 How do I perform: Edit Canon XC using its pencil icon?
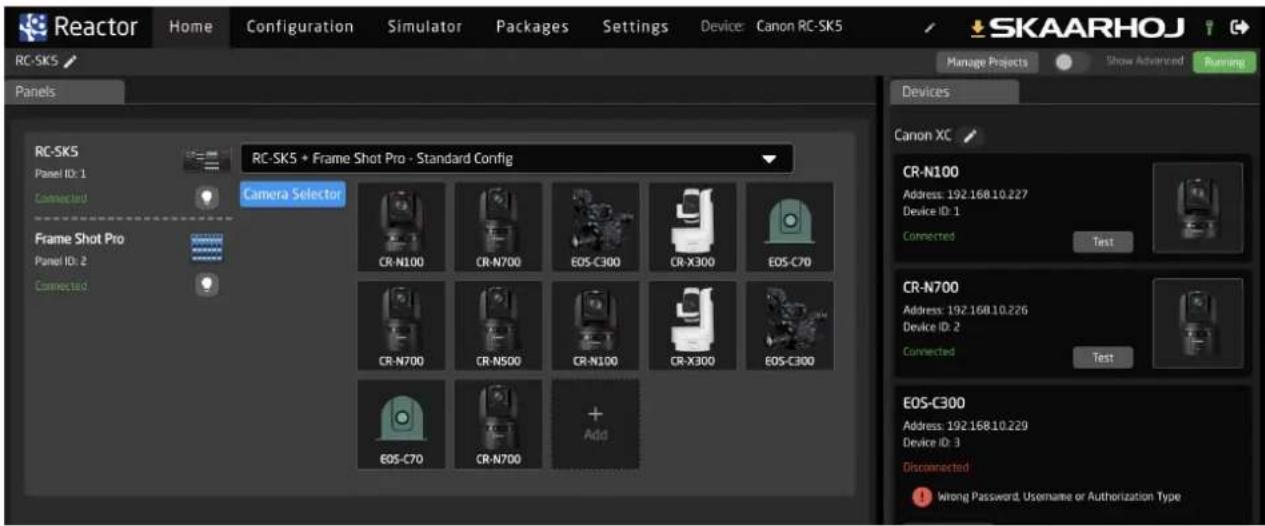(971, 135)
